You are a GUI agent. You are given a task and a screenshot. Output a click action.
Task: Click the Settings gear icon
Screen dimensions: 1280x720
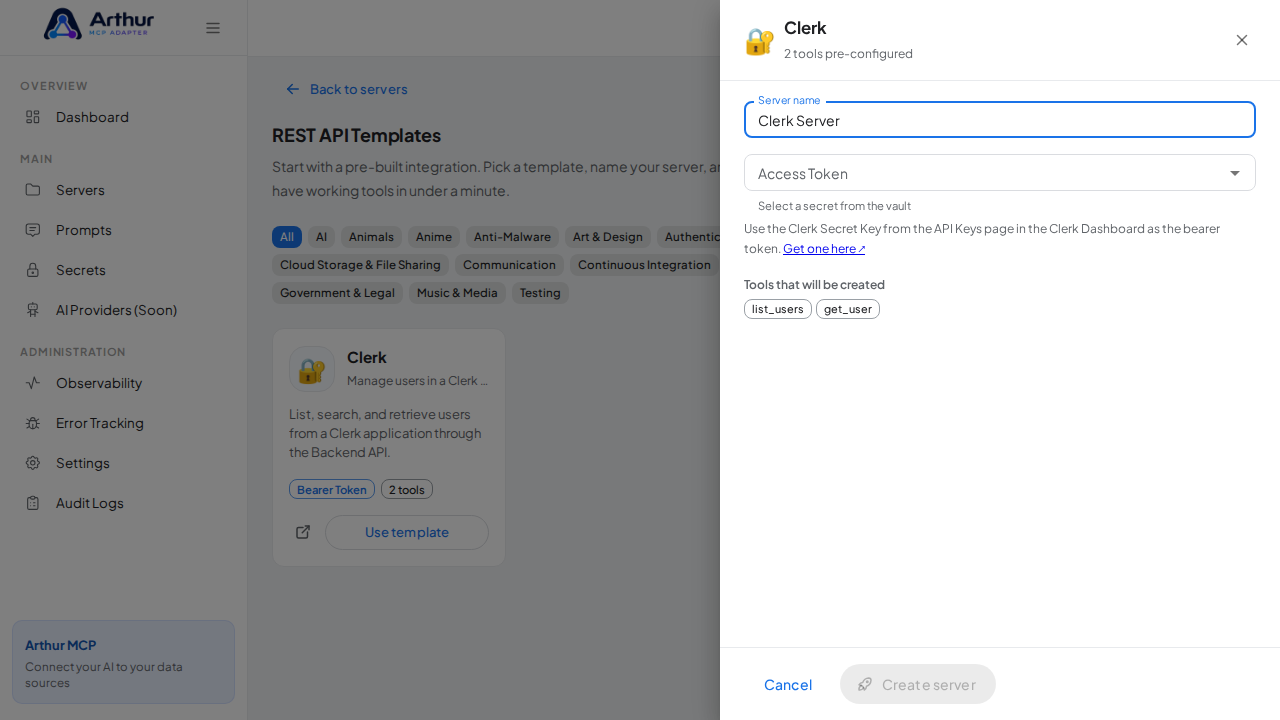pos(33,463)
